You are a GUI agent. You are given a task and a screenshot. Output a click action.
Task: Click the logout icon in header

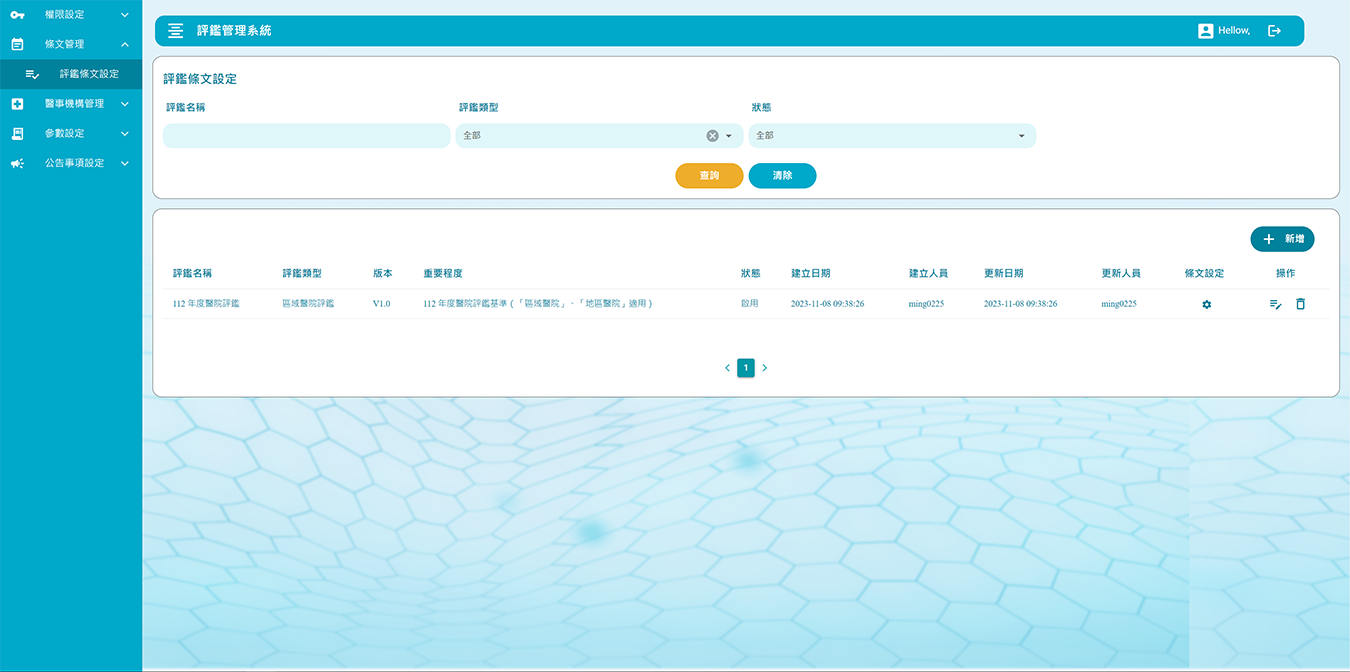(1274, 31)
